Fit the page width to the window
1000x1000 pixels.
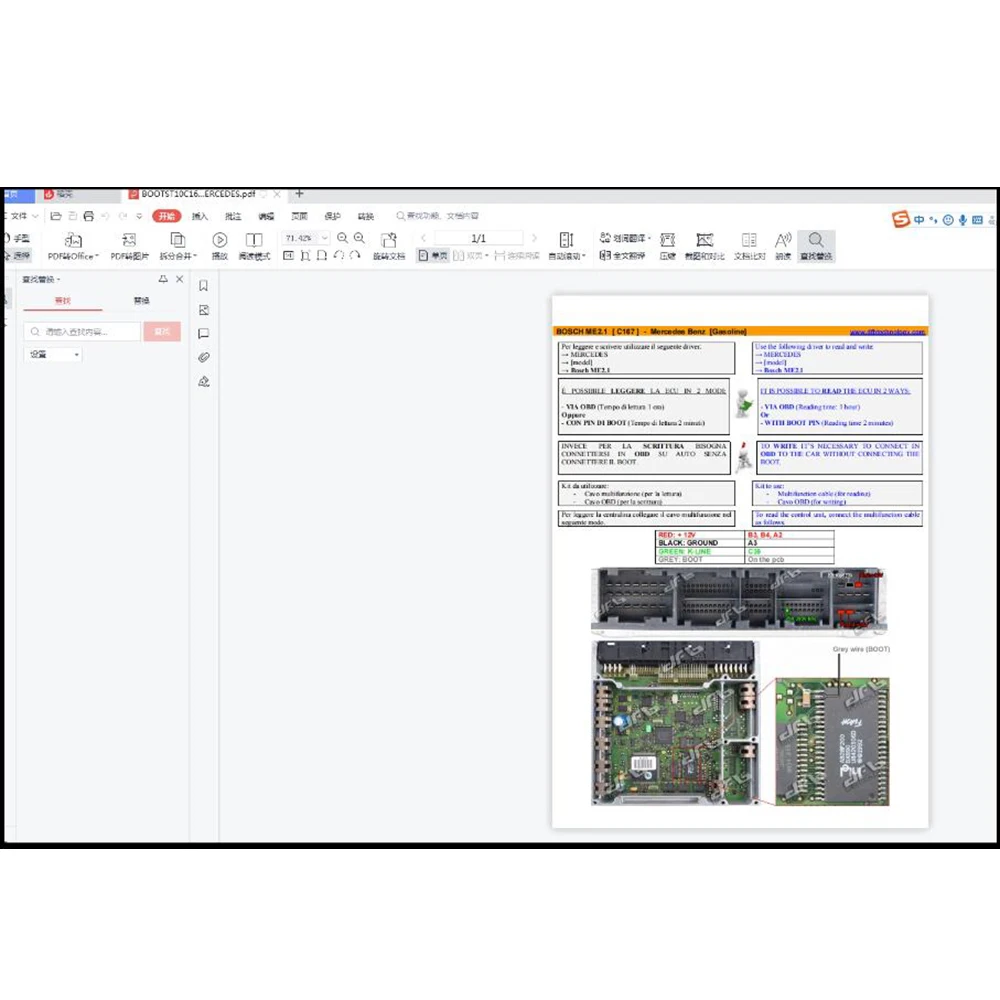pos(322,256)
